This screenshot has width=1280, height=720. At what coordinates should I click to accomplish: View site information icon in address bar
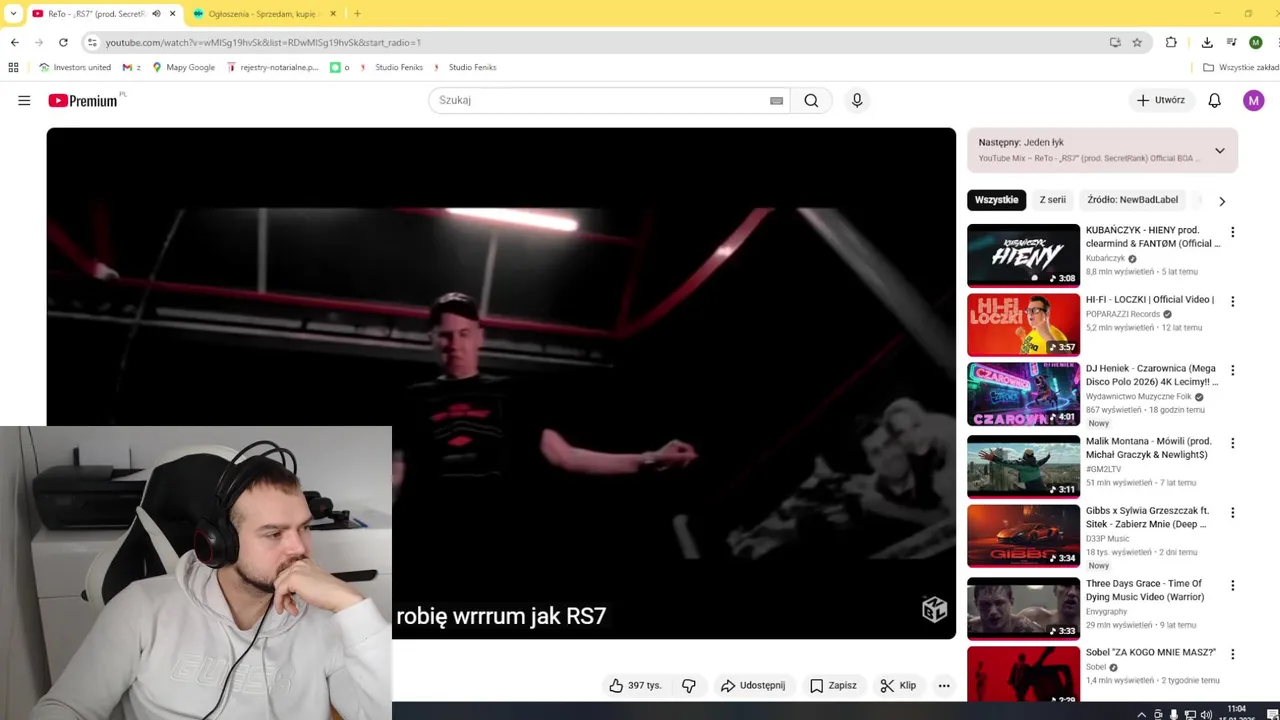[92, 42]
